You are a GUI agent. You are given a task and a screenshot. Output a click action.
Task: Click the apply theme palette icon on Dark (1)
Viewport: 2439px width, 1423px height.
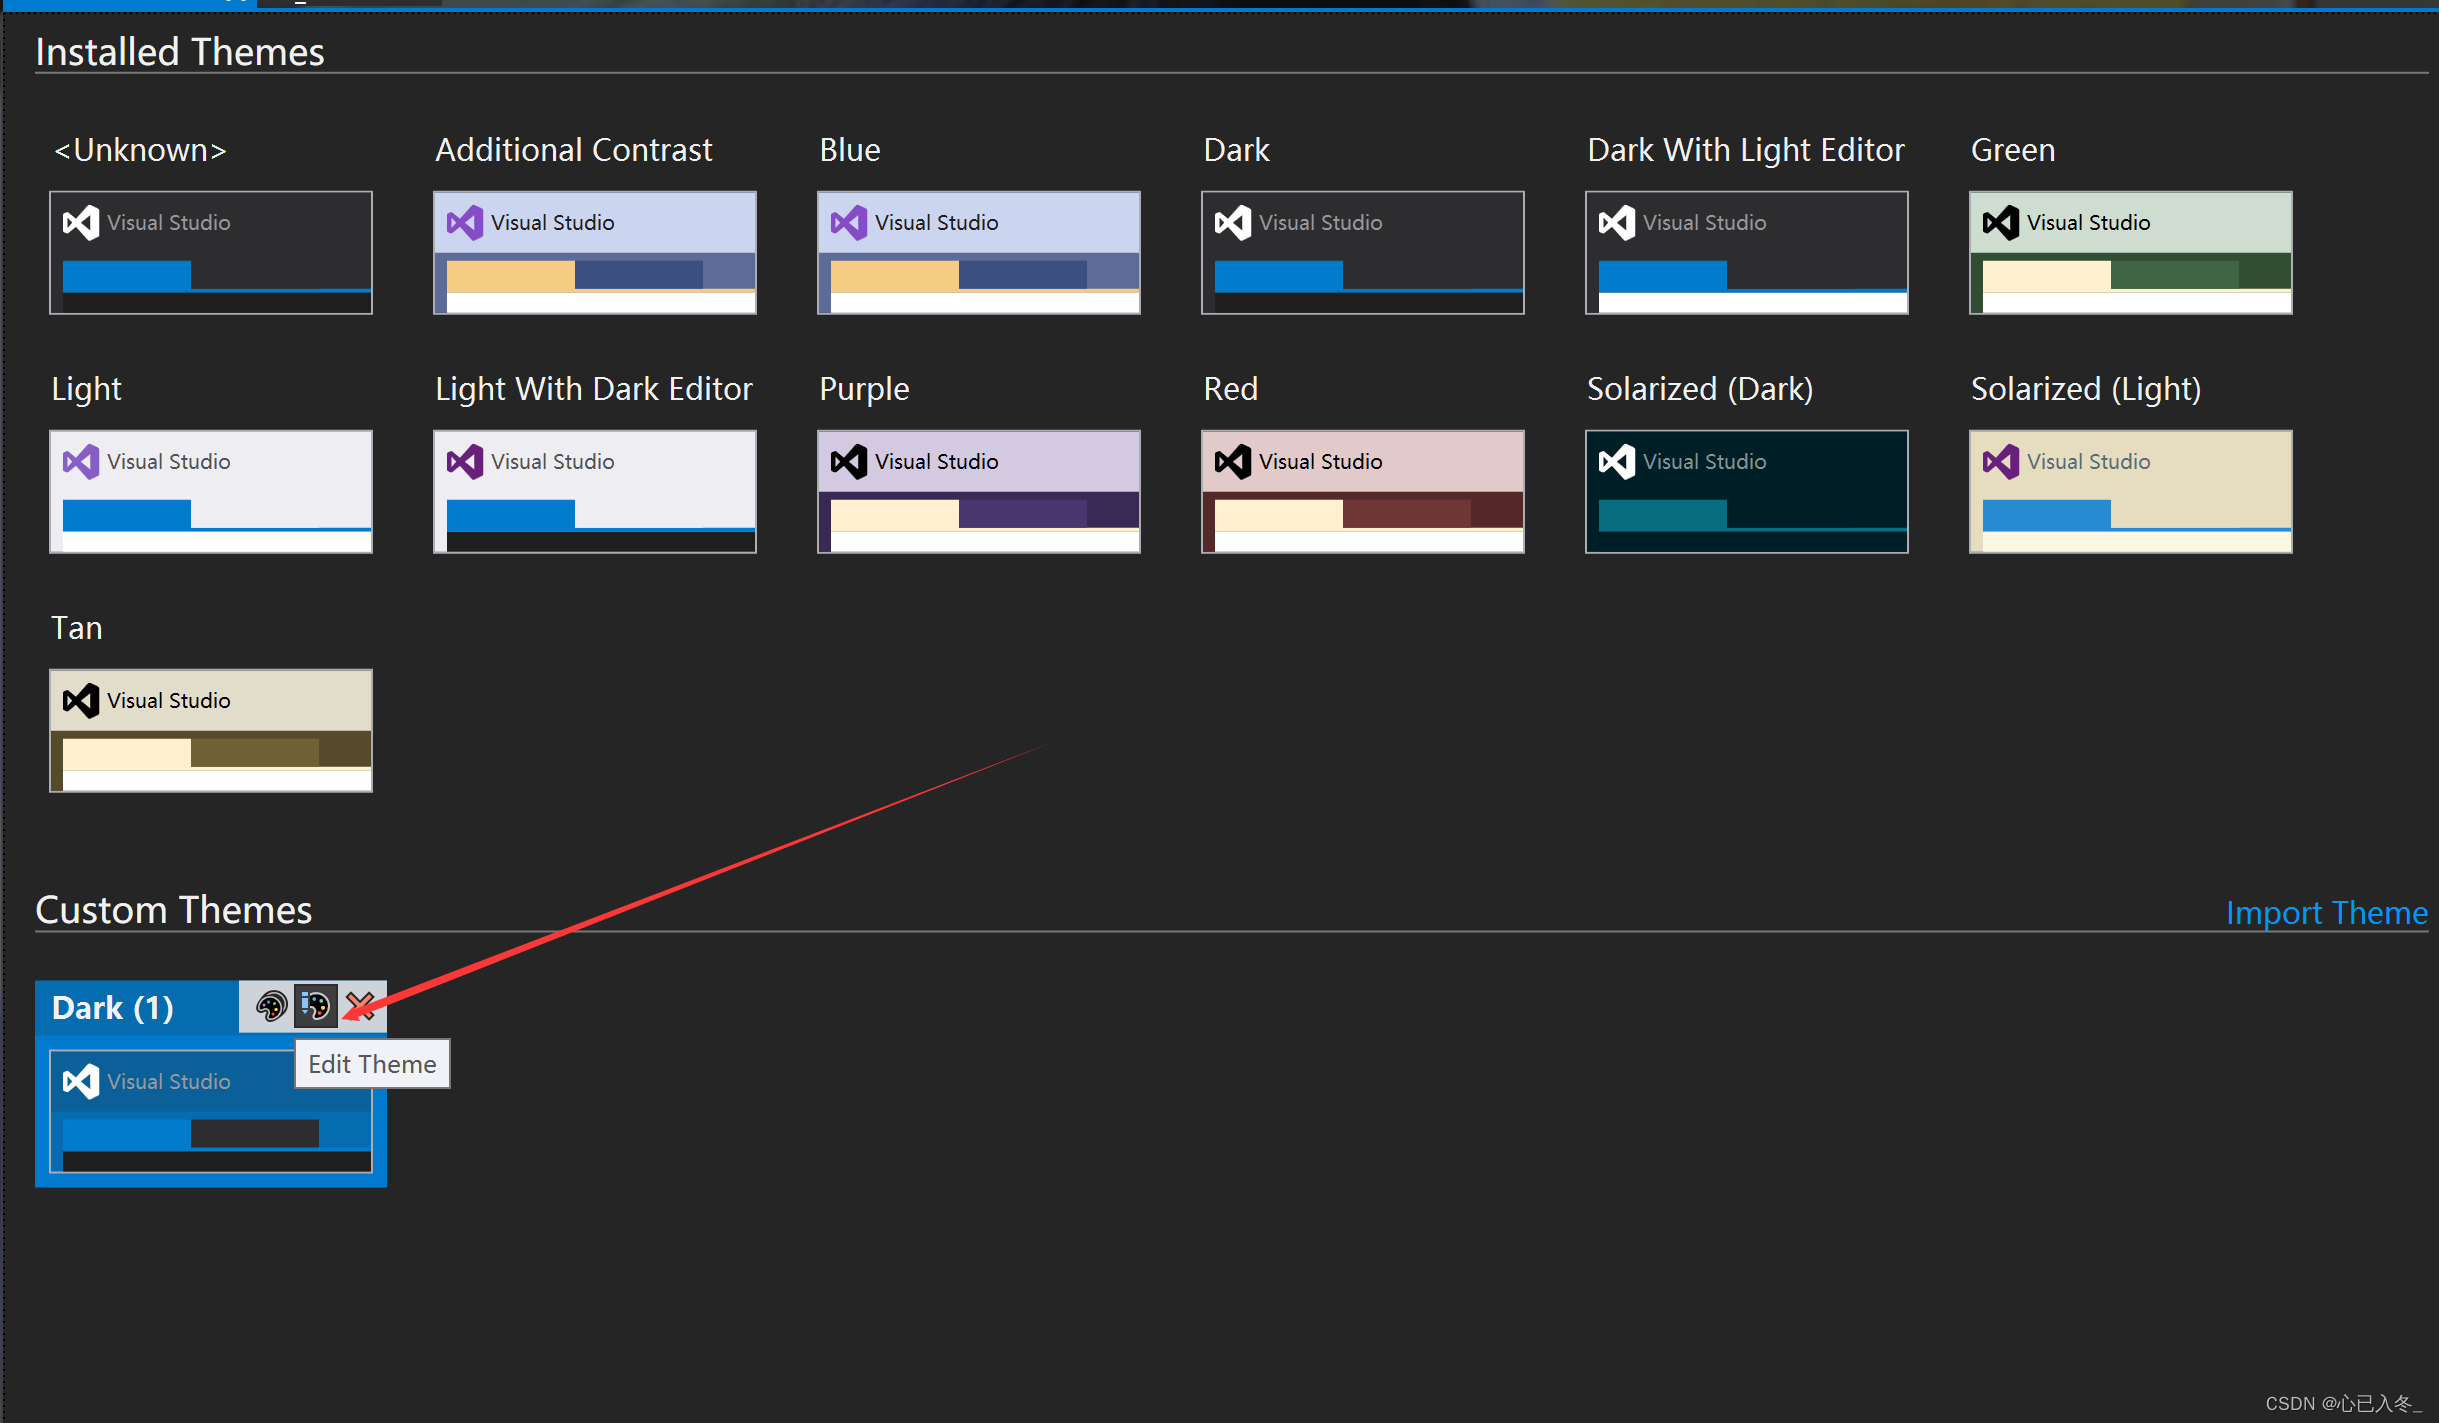coord(271,1005)
